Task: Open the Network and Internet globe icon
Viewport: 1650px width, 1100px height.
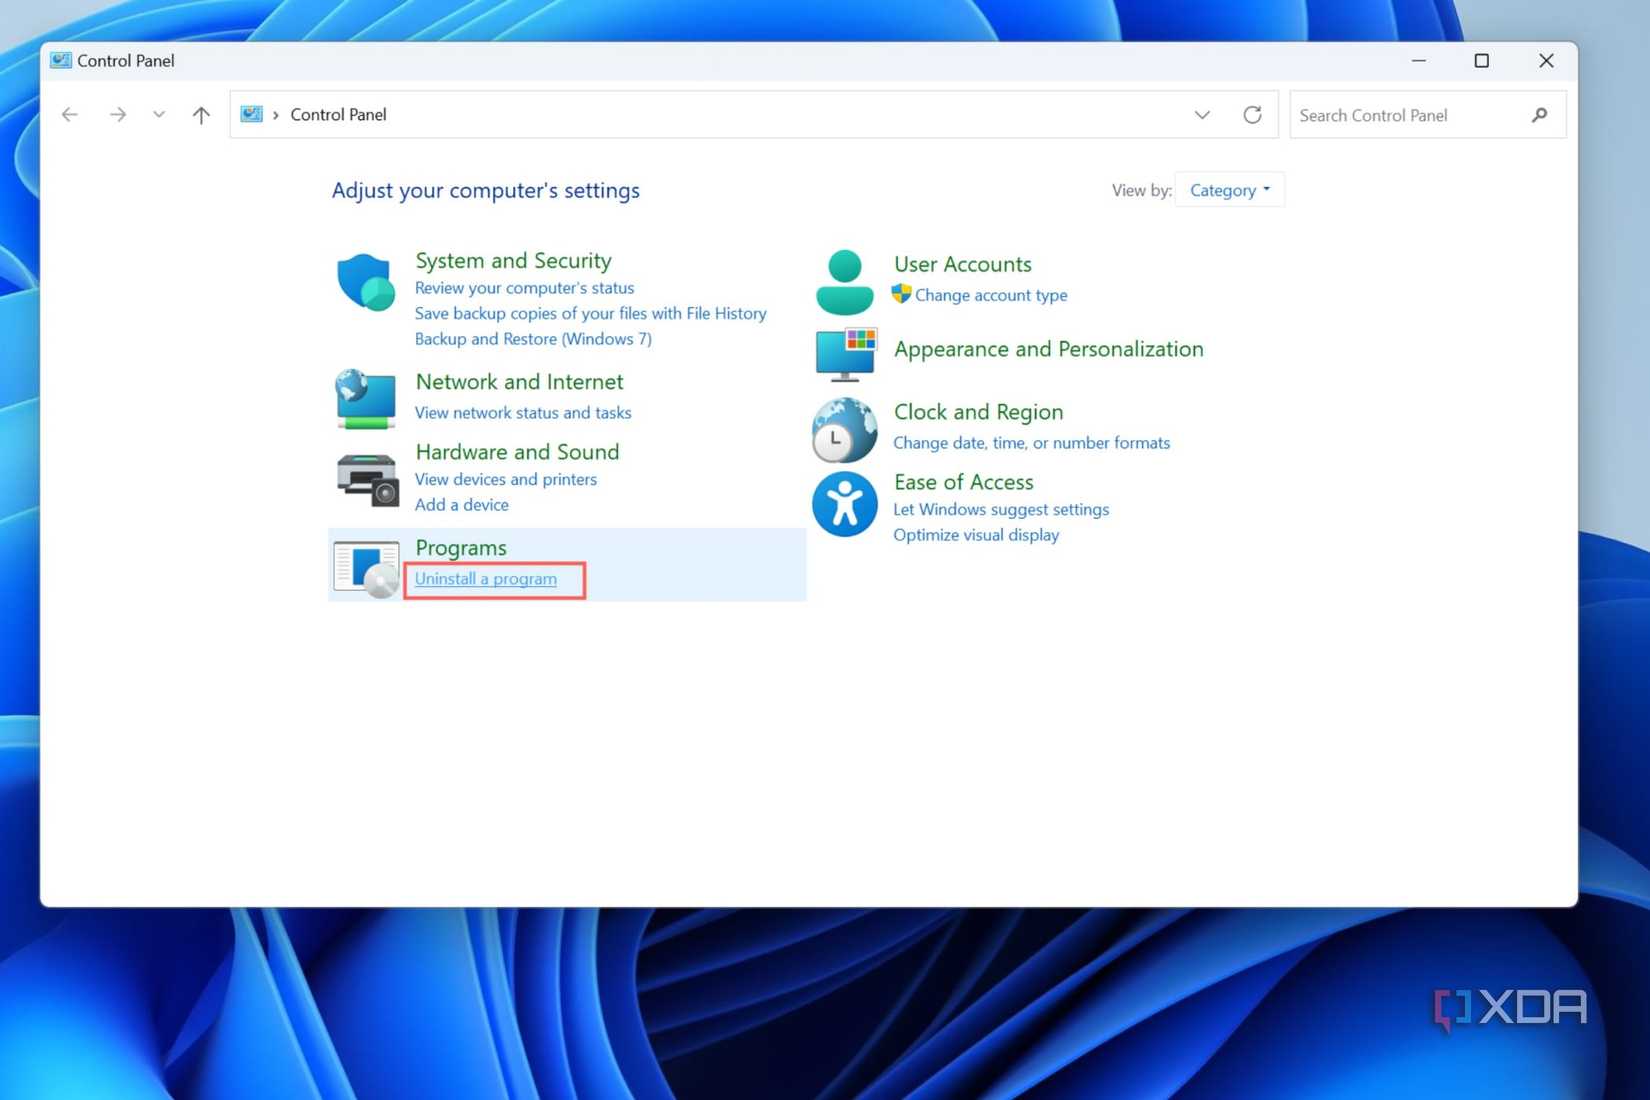Action: 365,398
